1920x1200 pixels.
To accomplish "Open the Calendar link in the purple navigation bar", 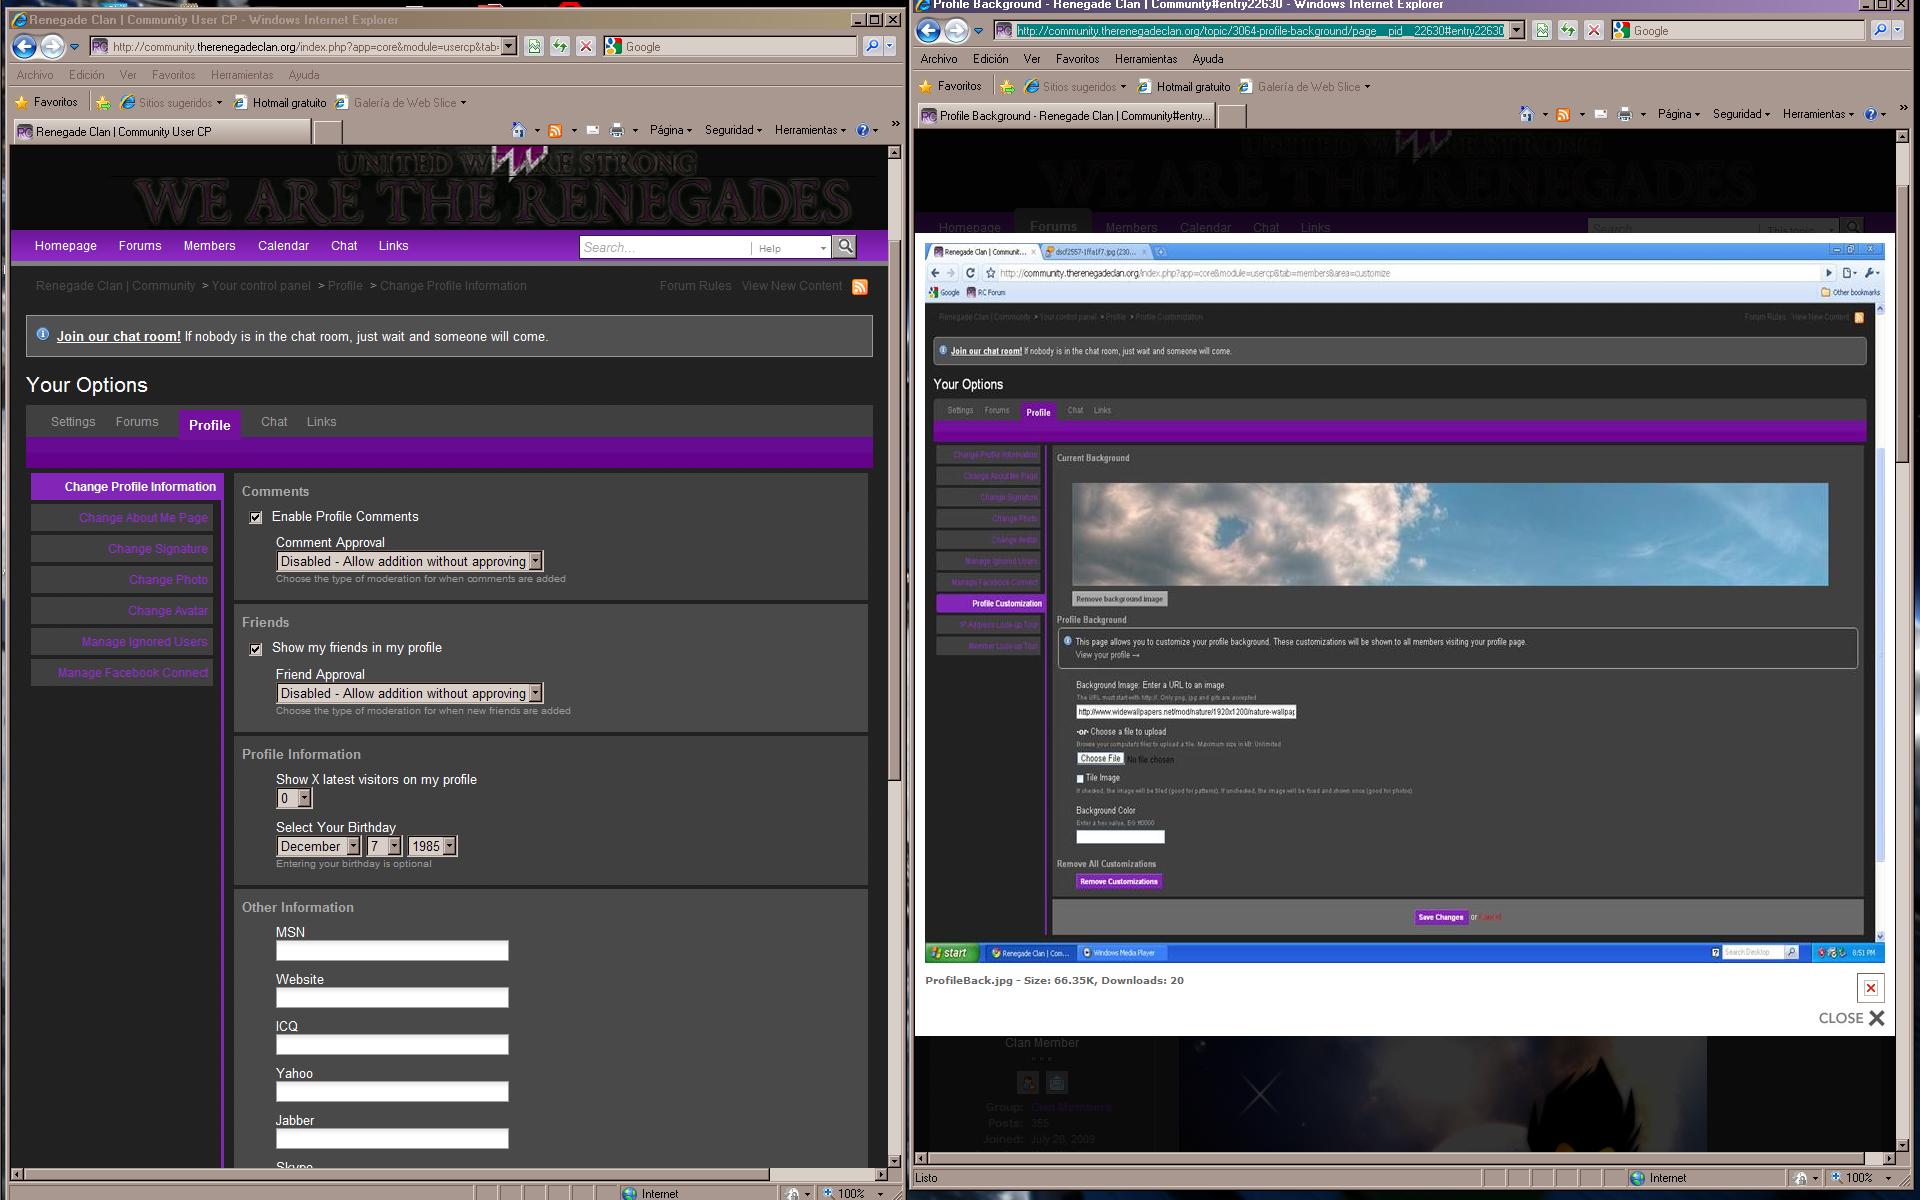I will click(x=283, y=246).
